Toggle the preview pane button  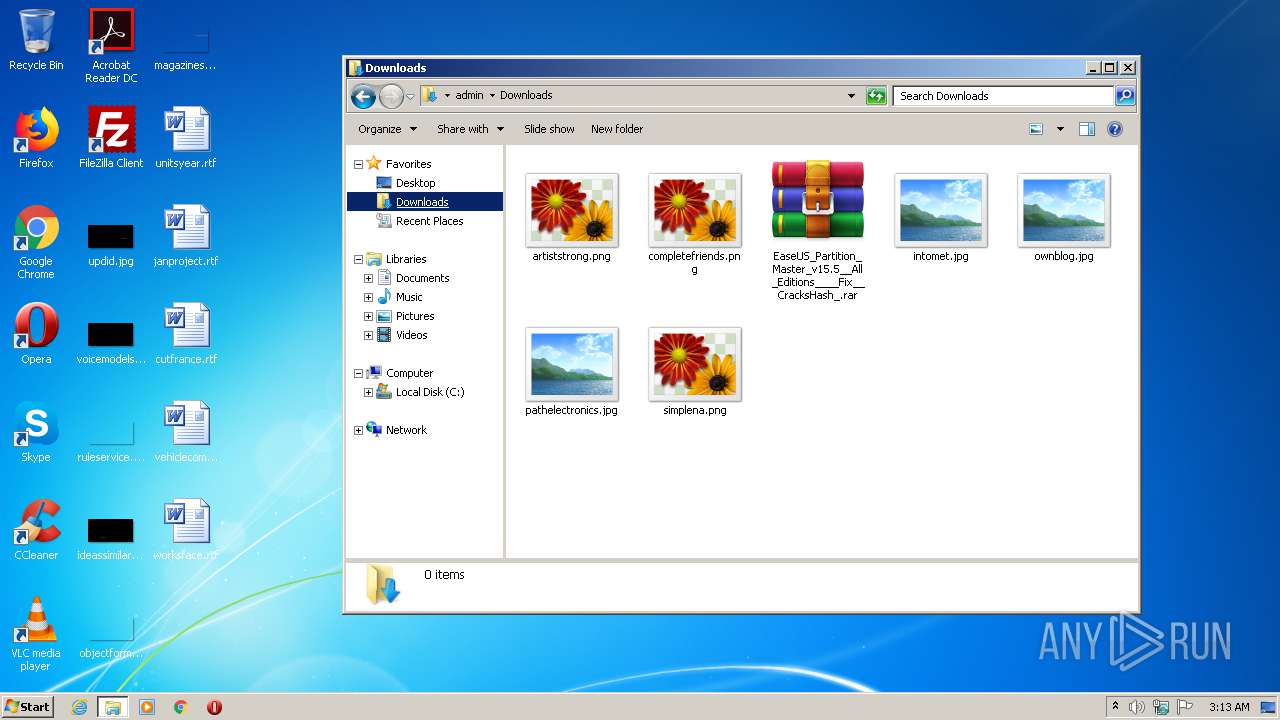[x=1087, y=129]
